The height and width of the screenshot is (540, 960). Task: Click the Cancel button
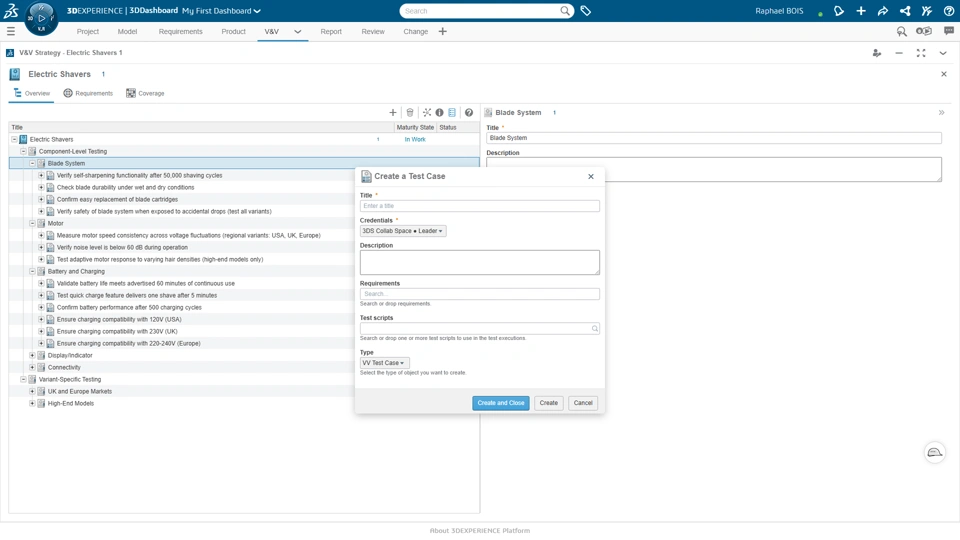coord(583,403)
